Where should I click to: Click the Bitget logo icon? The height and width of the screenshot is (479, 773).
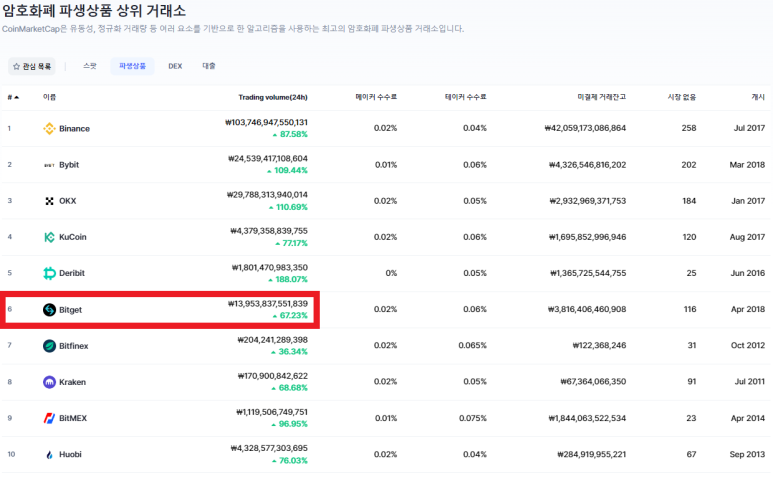pyautogui.click(x=49, y=309)
